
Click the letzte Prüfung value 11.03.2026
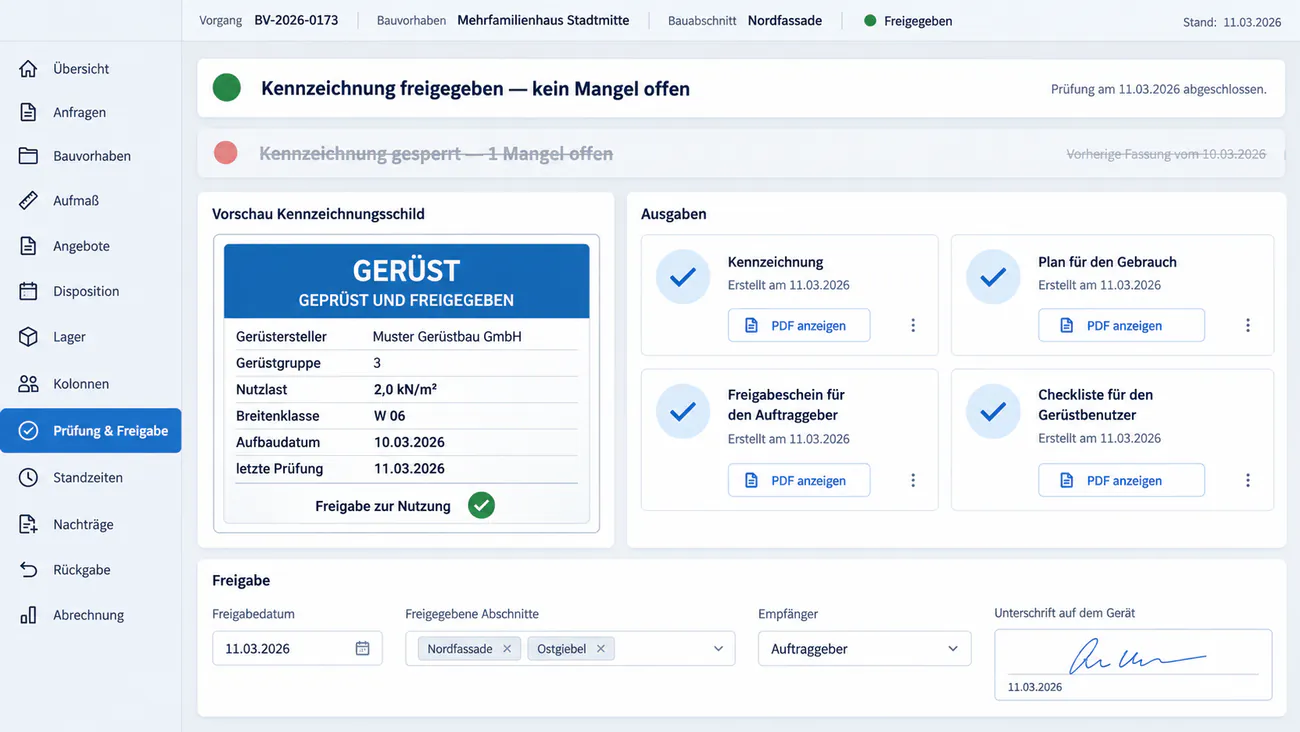[x=409, y=468]
